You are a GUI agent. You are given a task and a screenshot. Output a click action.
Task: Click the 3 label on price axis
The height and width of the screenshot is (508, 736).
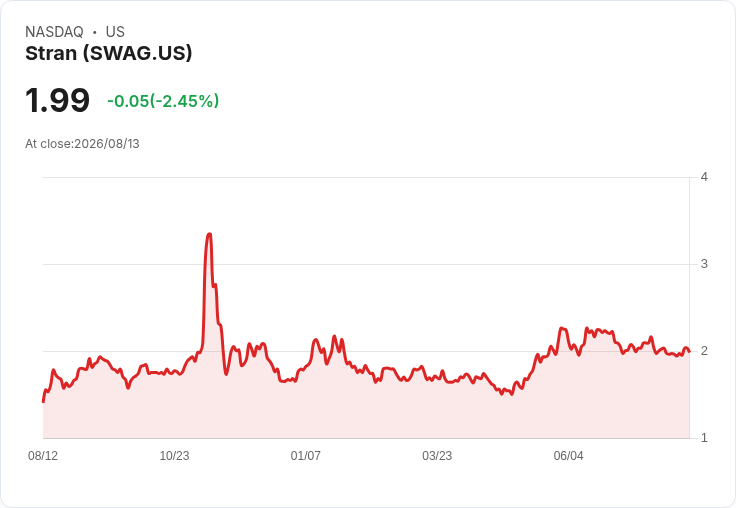coord(704,264)
